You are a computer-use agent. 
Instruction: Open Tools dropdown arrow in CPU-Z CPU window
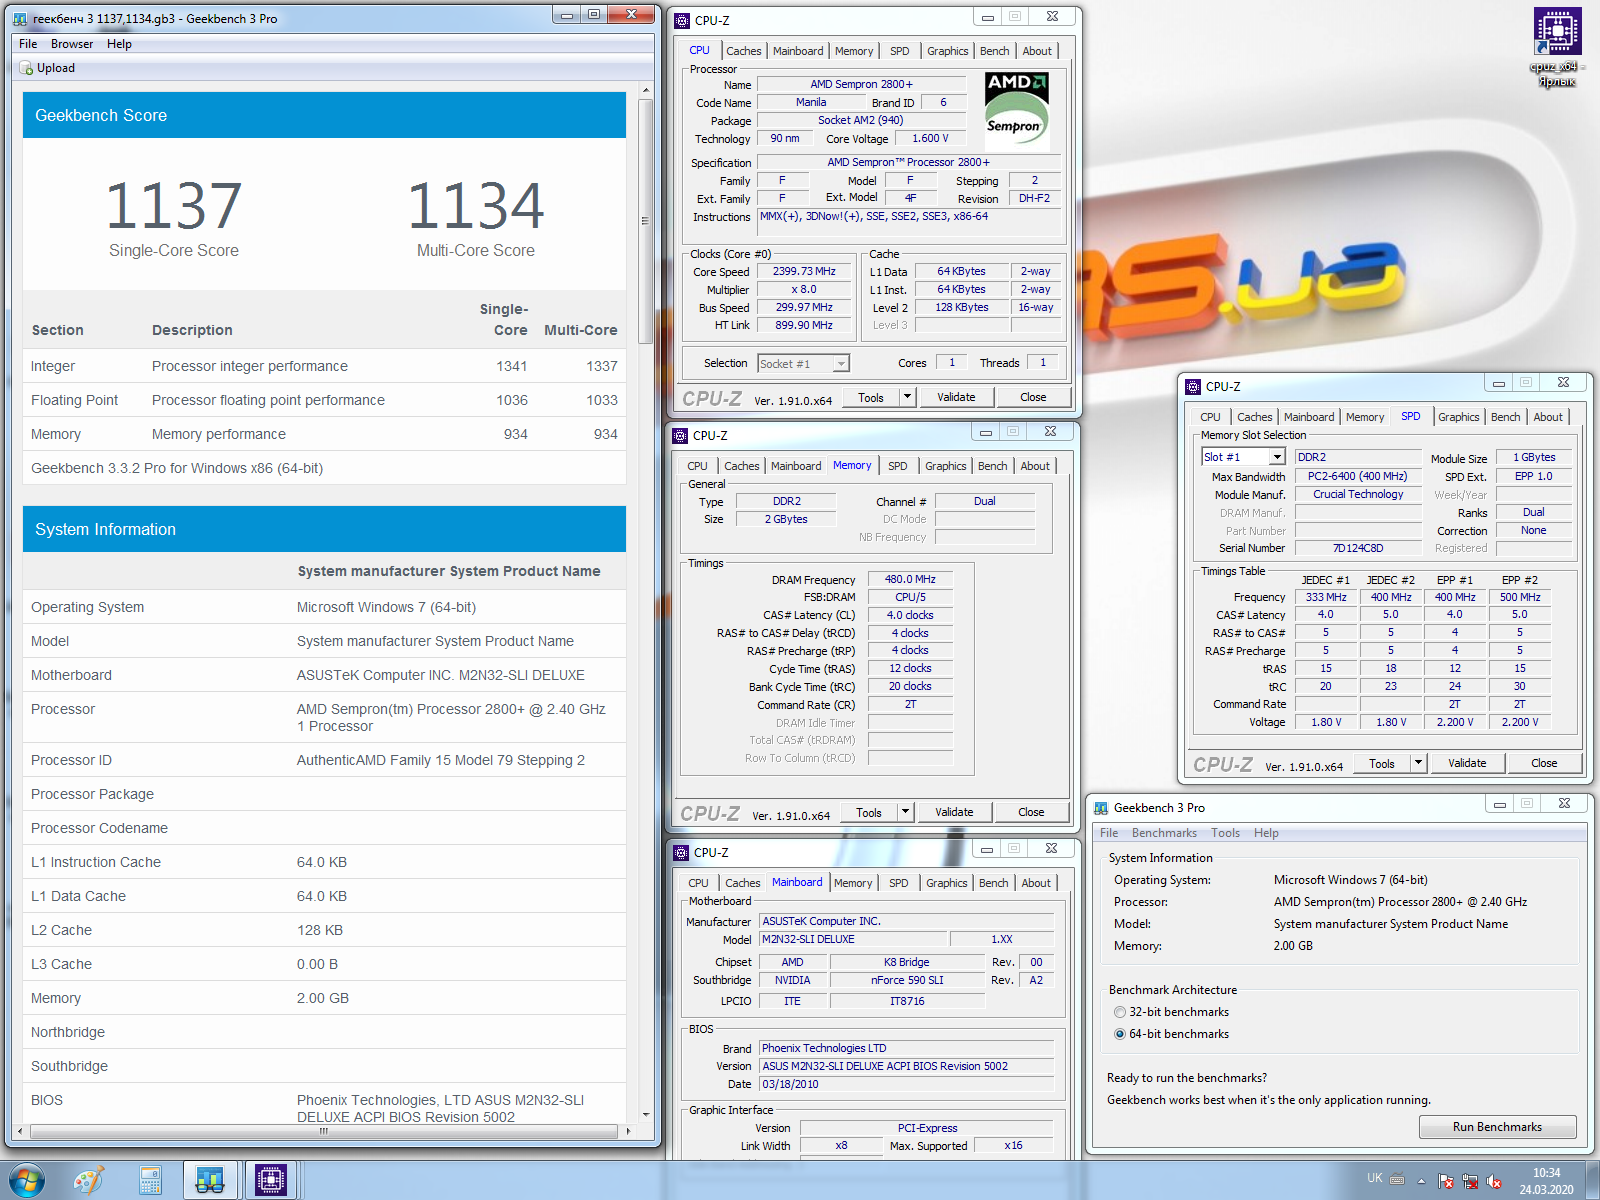(907, 397)
